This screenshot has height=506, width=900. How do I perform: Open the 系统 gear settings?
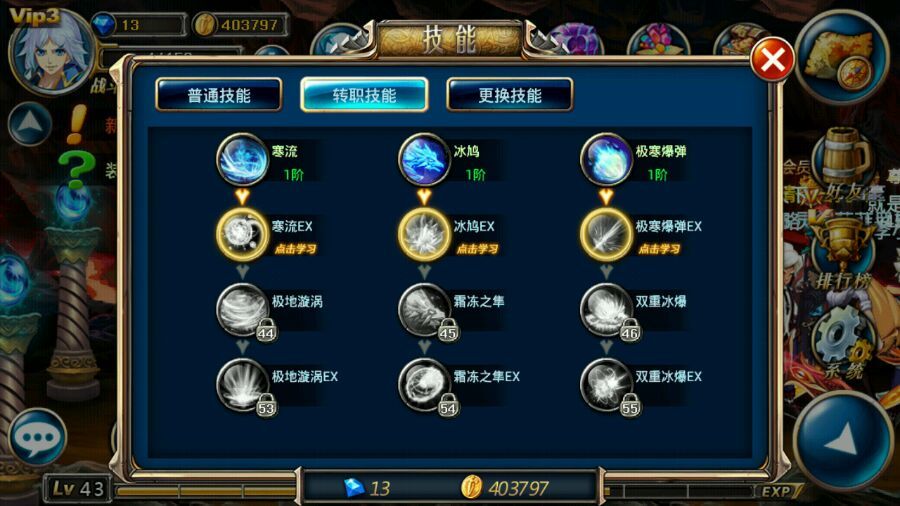[x=843, y=345]
